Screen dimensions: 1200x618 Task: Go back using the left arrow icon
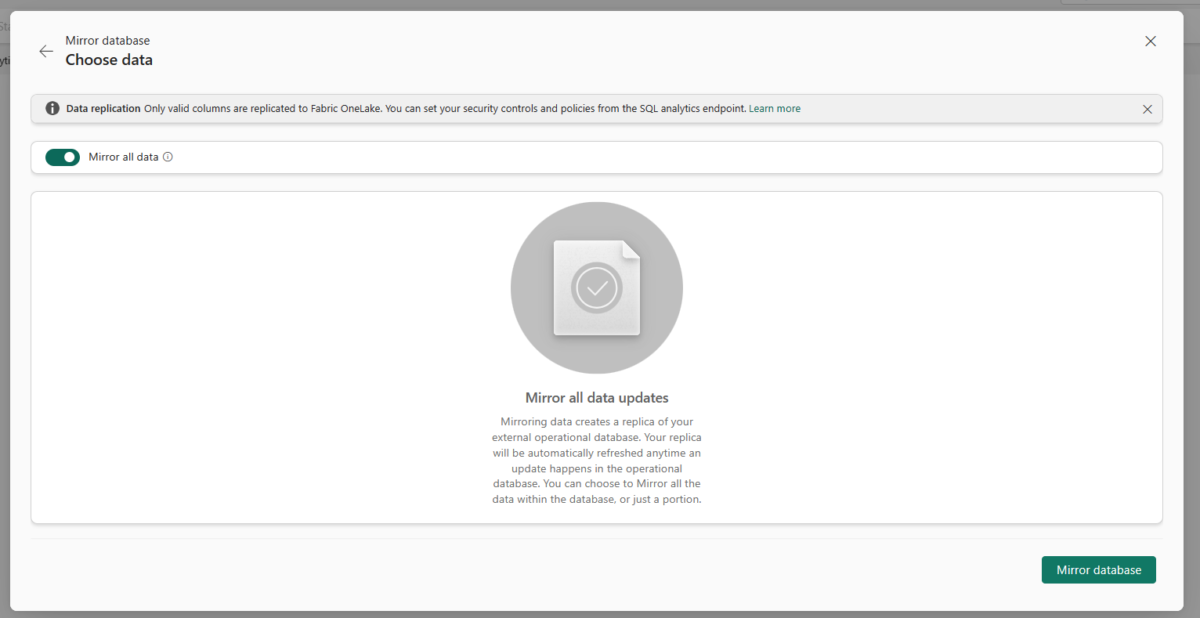pyautogui.click(x=46, y=51)
